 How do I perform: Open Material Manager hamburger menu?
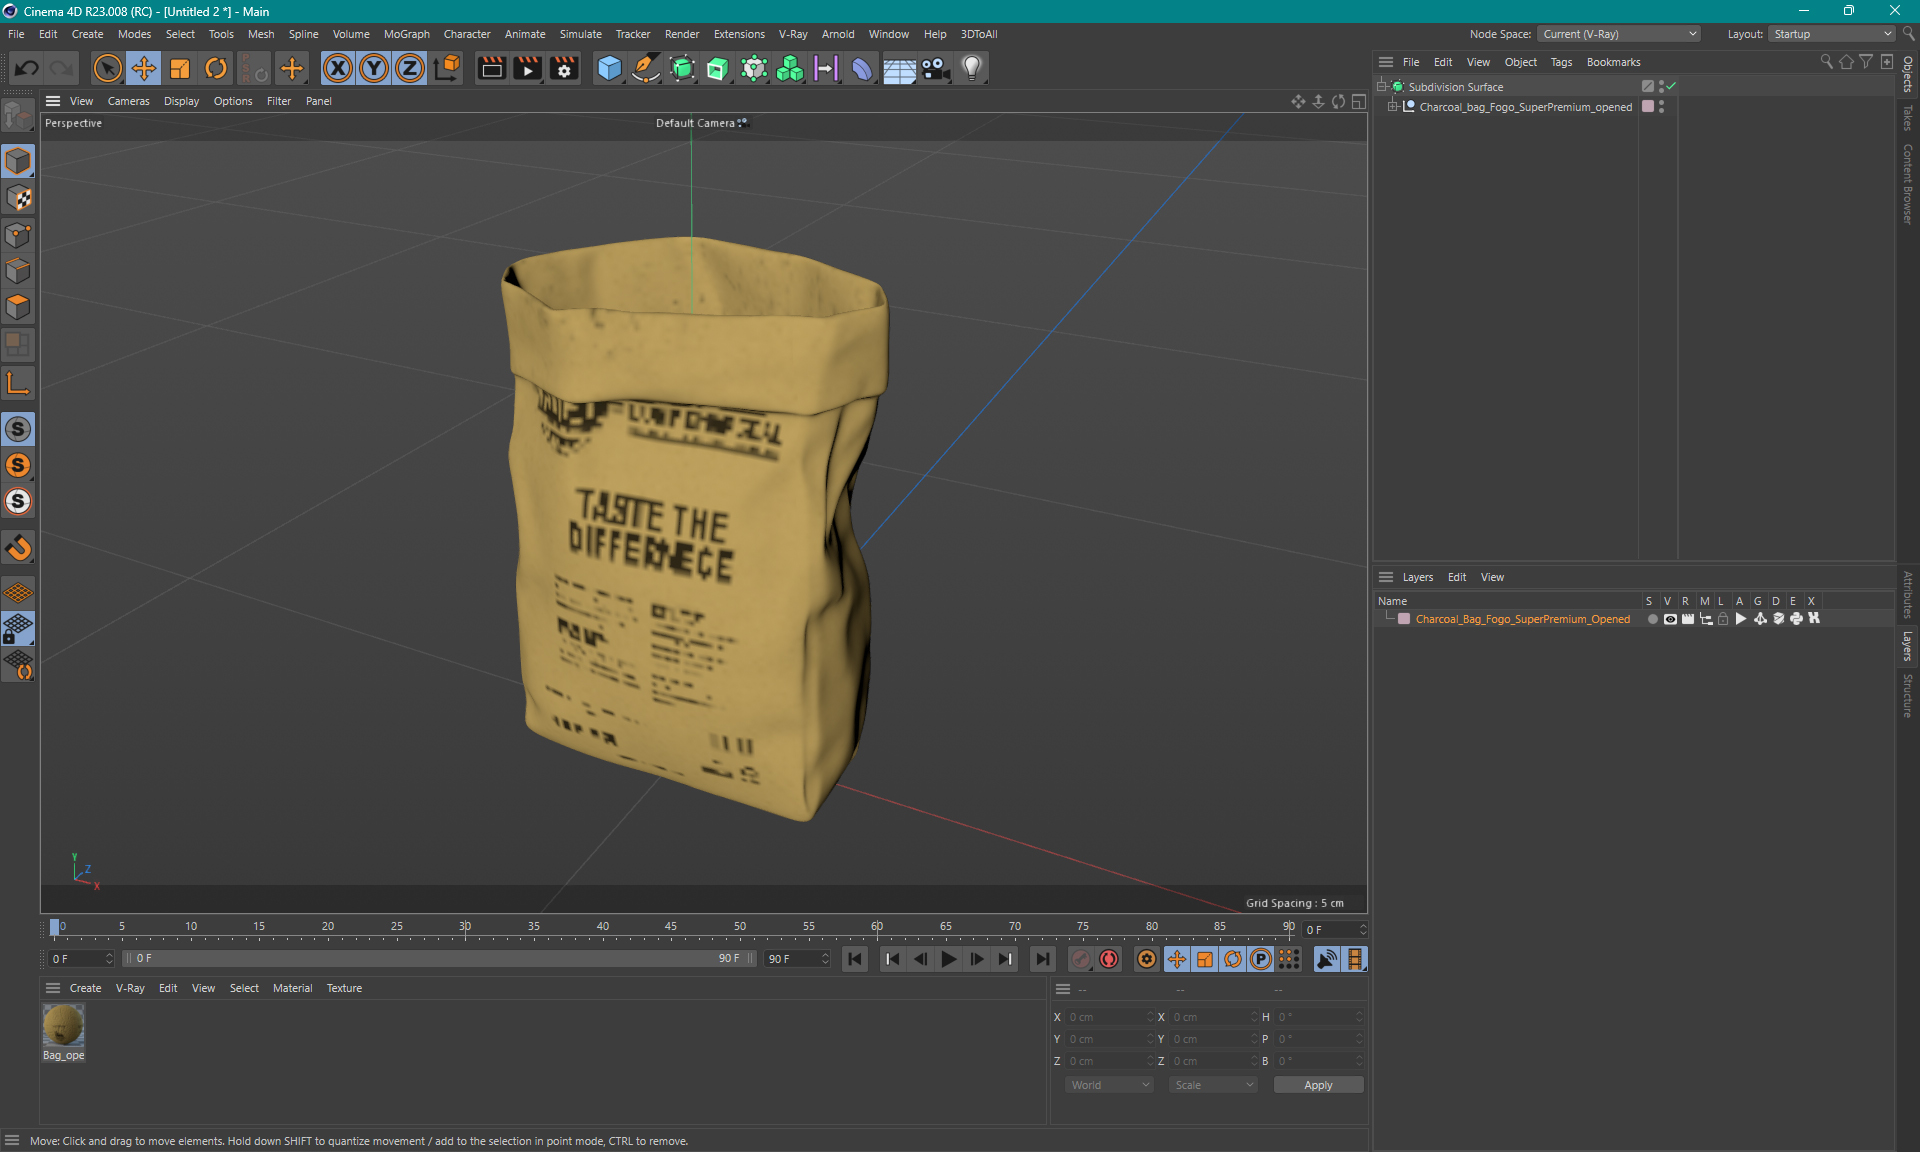[53, 988]
